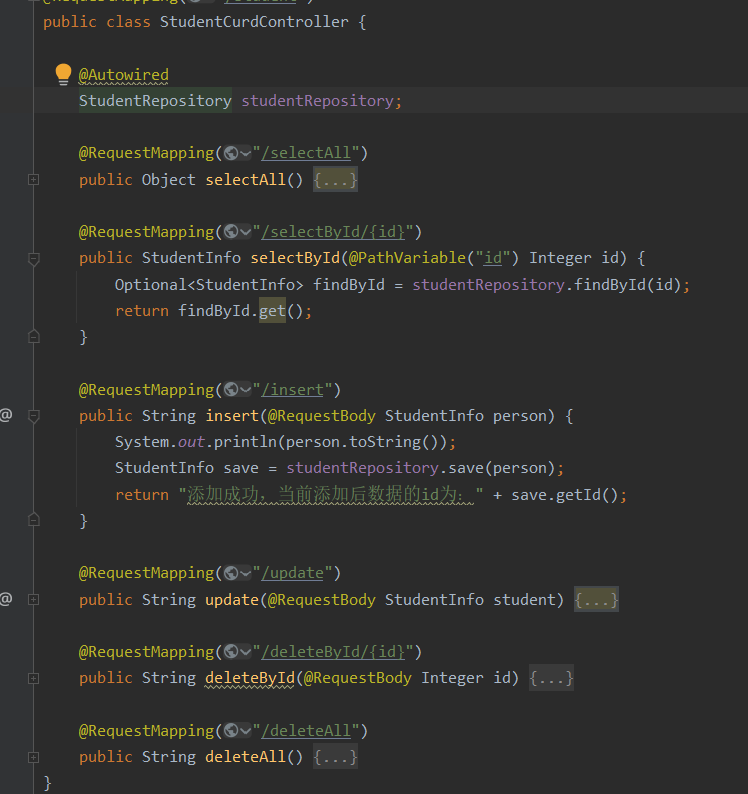This screenshot has height=794, width=748.
Task: Click the globe icon before "/selectAll"
Action: click(231, 153)
